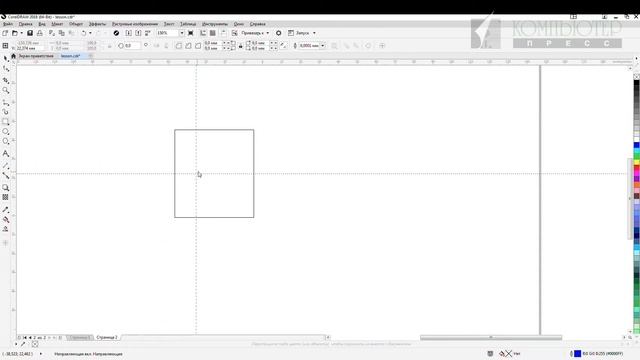
Task: Select the Connector line tool
Action: (6, 176)
